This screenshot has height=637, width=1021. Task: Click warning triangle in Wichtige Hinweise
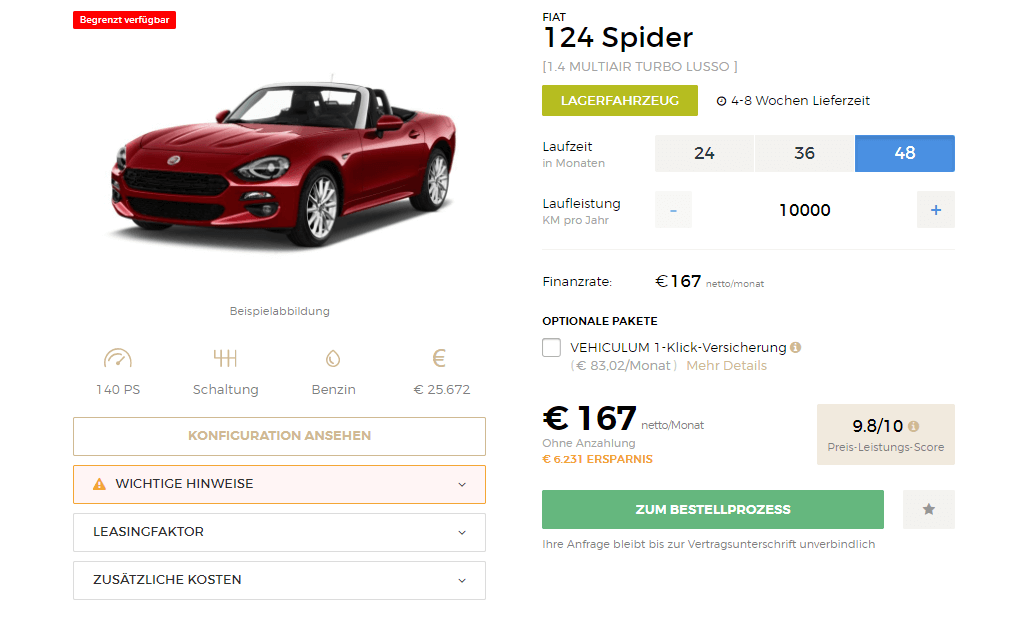click(x=99, y=484)
